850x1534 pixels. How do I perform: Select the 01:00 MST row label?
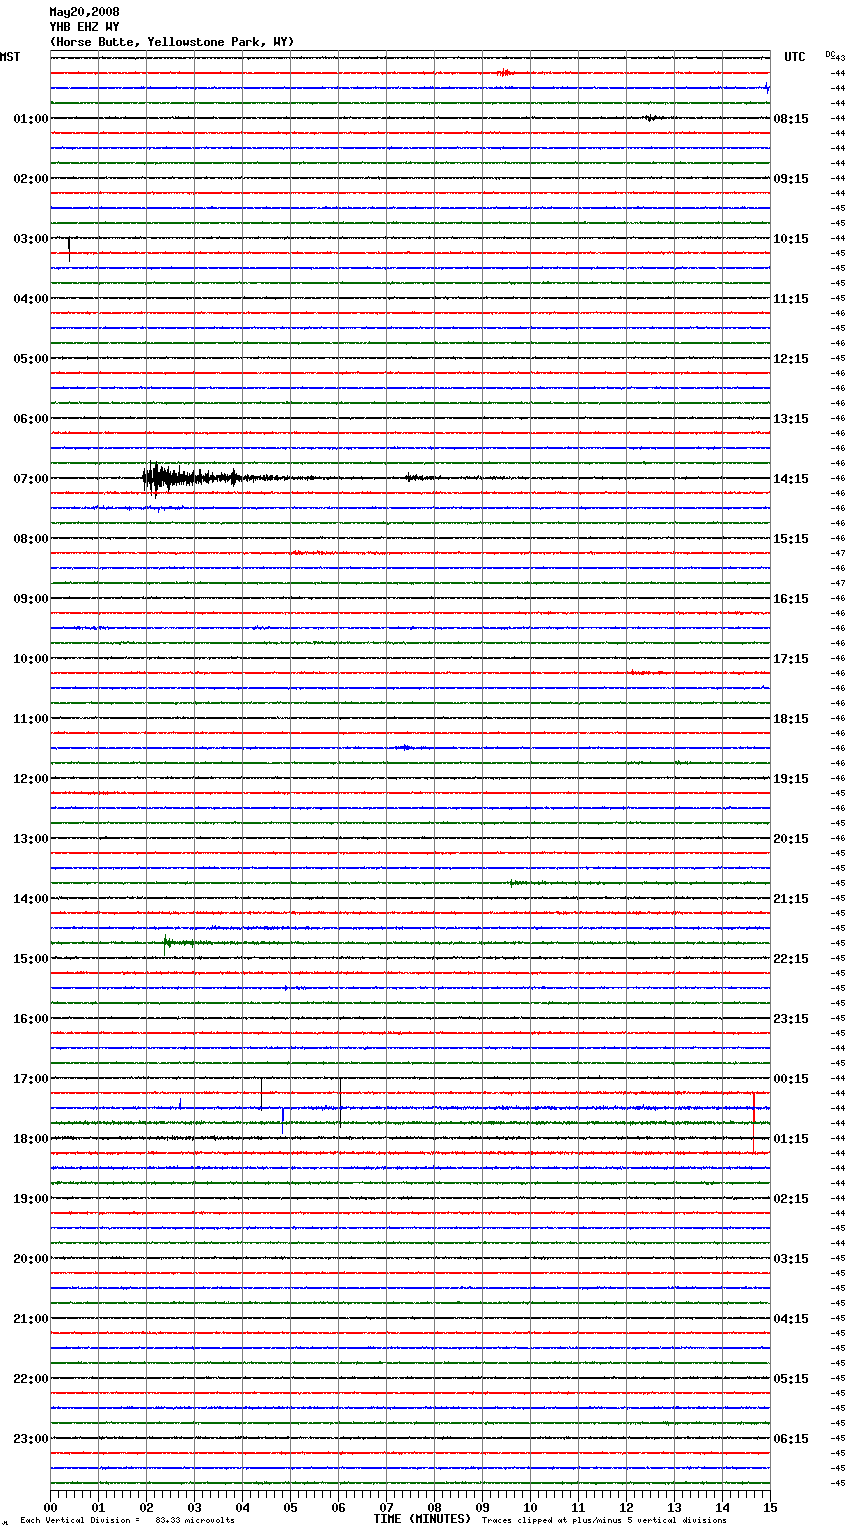(x=30, y=118)
